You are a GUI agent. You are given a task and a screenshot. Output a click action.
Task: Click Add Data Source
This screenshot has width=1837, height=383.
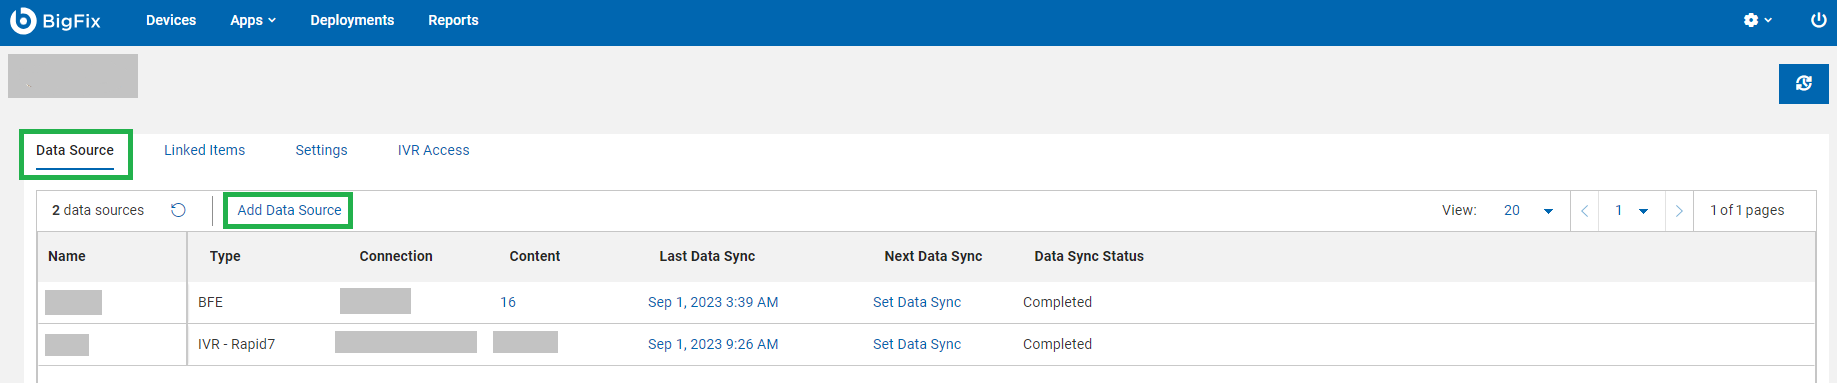289,210
